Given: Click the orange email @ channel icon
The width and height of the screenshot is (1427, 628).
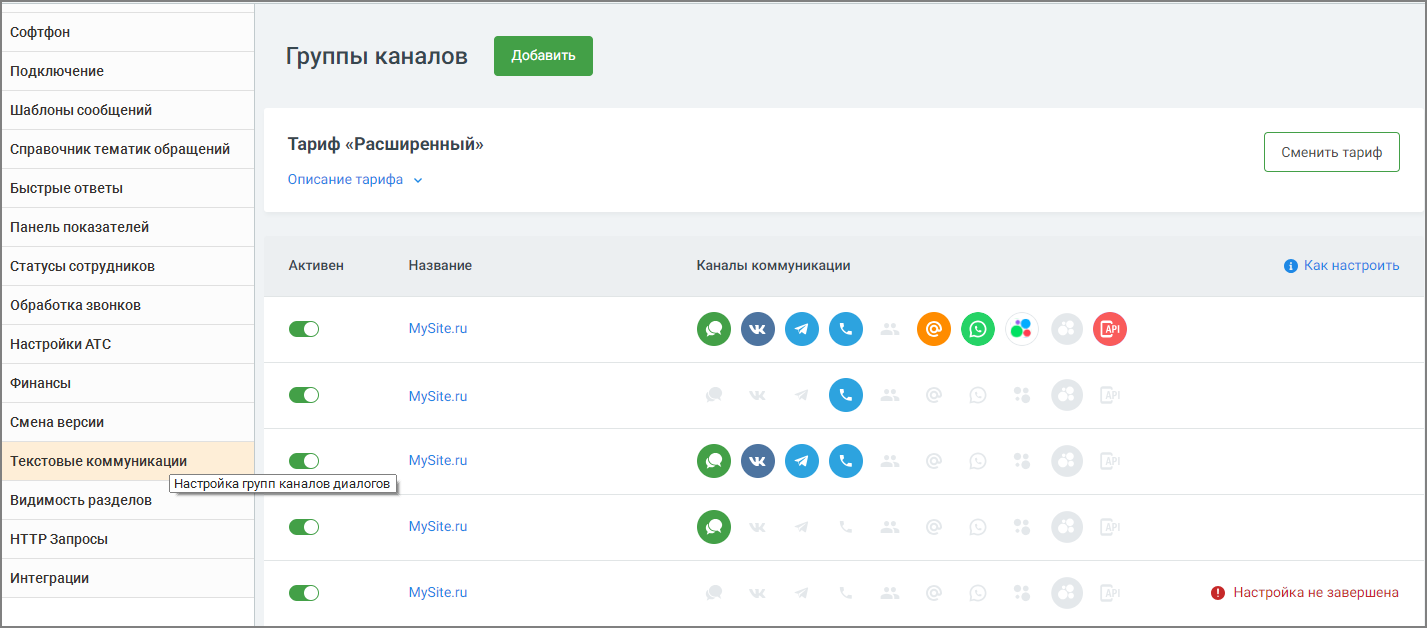Looking at the screenshot, I should pos(934,329).
